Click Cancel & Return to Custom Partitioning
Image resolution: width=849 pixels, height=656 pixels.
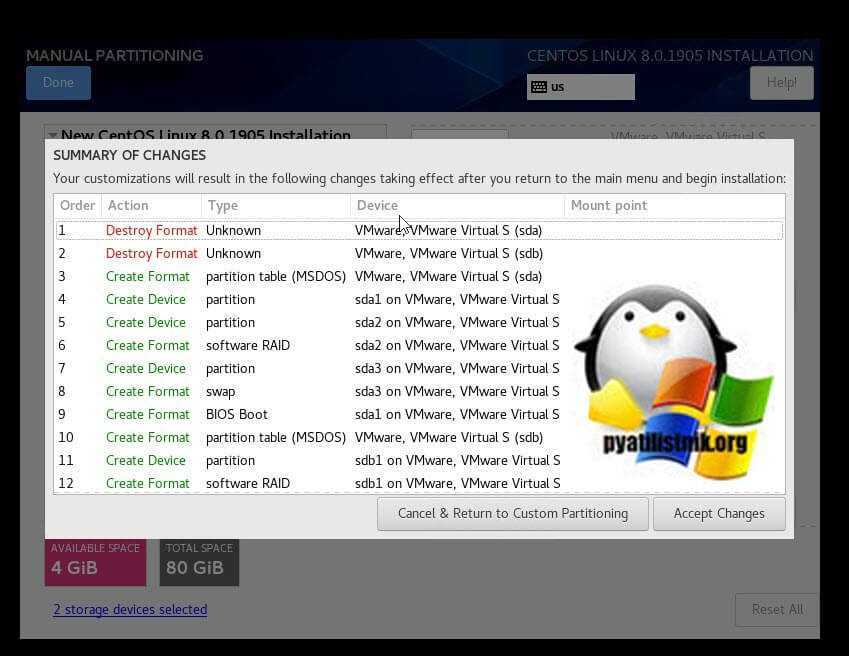click(513, 514)
